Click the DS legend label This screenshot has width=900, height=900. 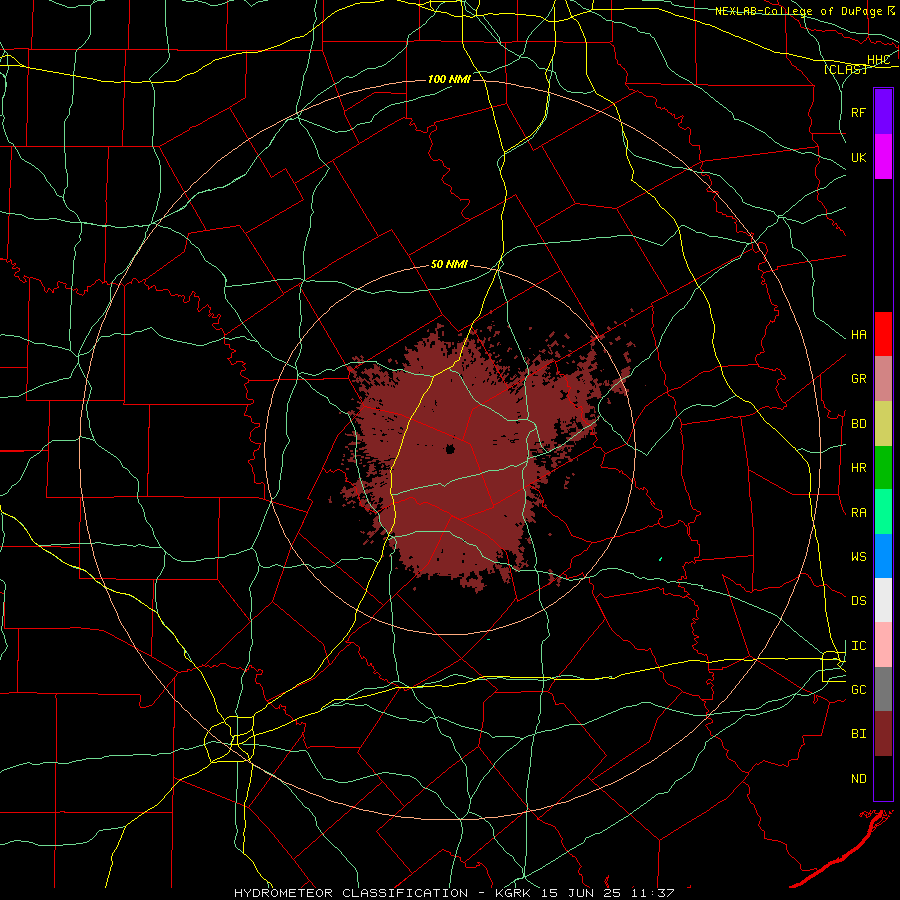858,601
